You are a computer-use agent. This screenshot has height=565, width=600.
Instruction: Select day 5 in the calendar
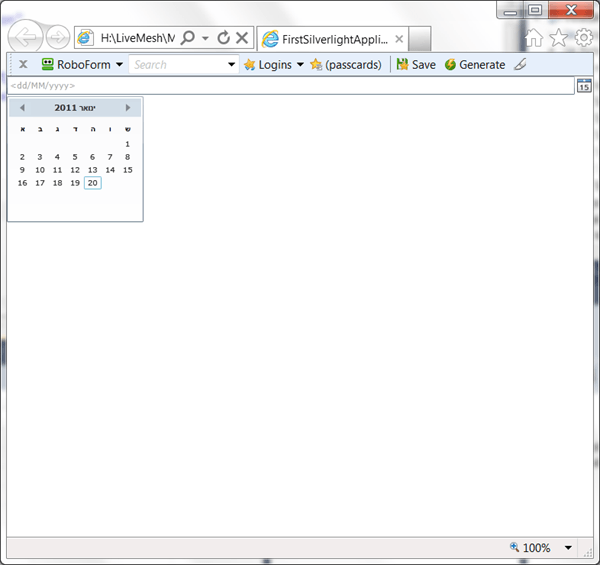pos(75,157)
